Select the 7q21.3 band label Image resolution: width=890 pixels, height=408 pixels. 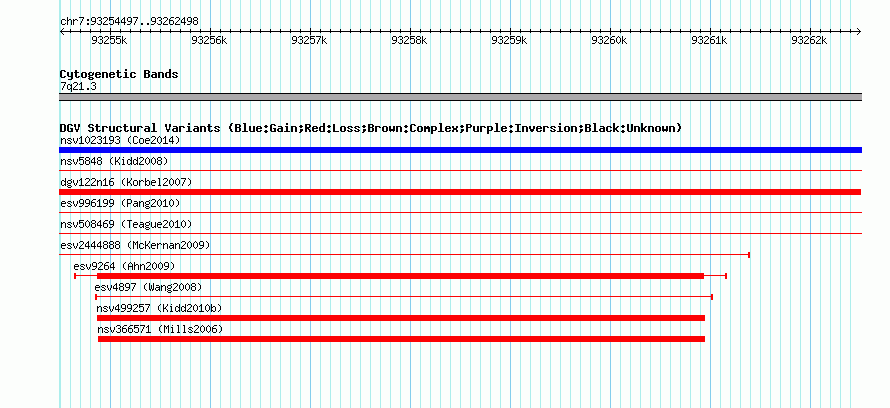(78, 86)
